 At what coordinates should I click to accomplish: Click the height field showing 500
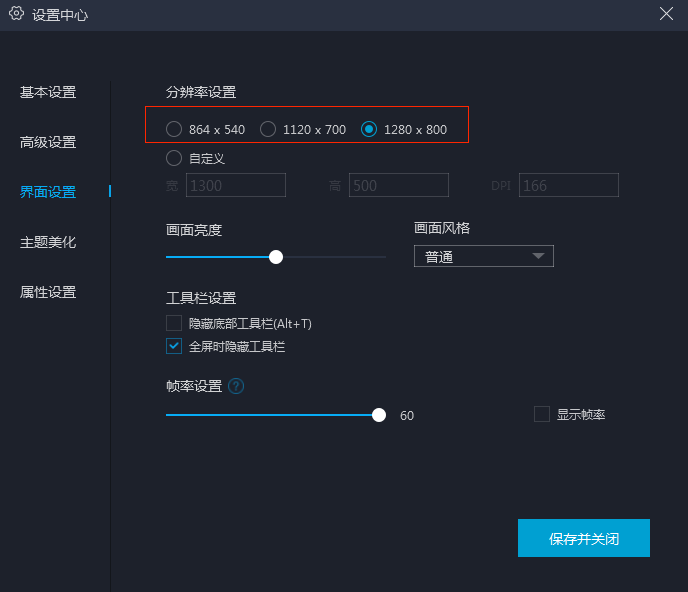399,185
